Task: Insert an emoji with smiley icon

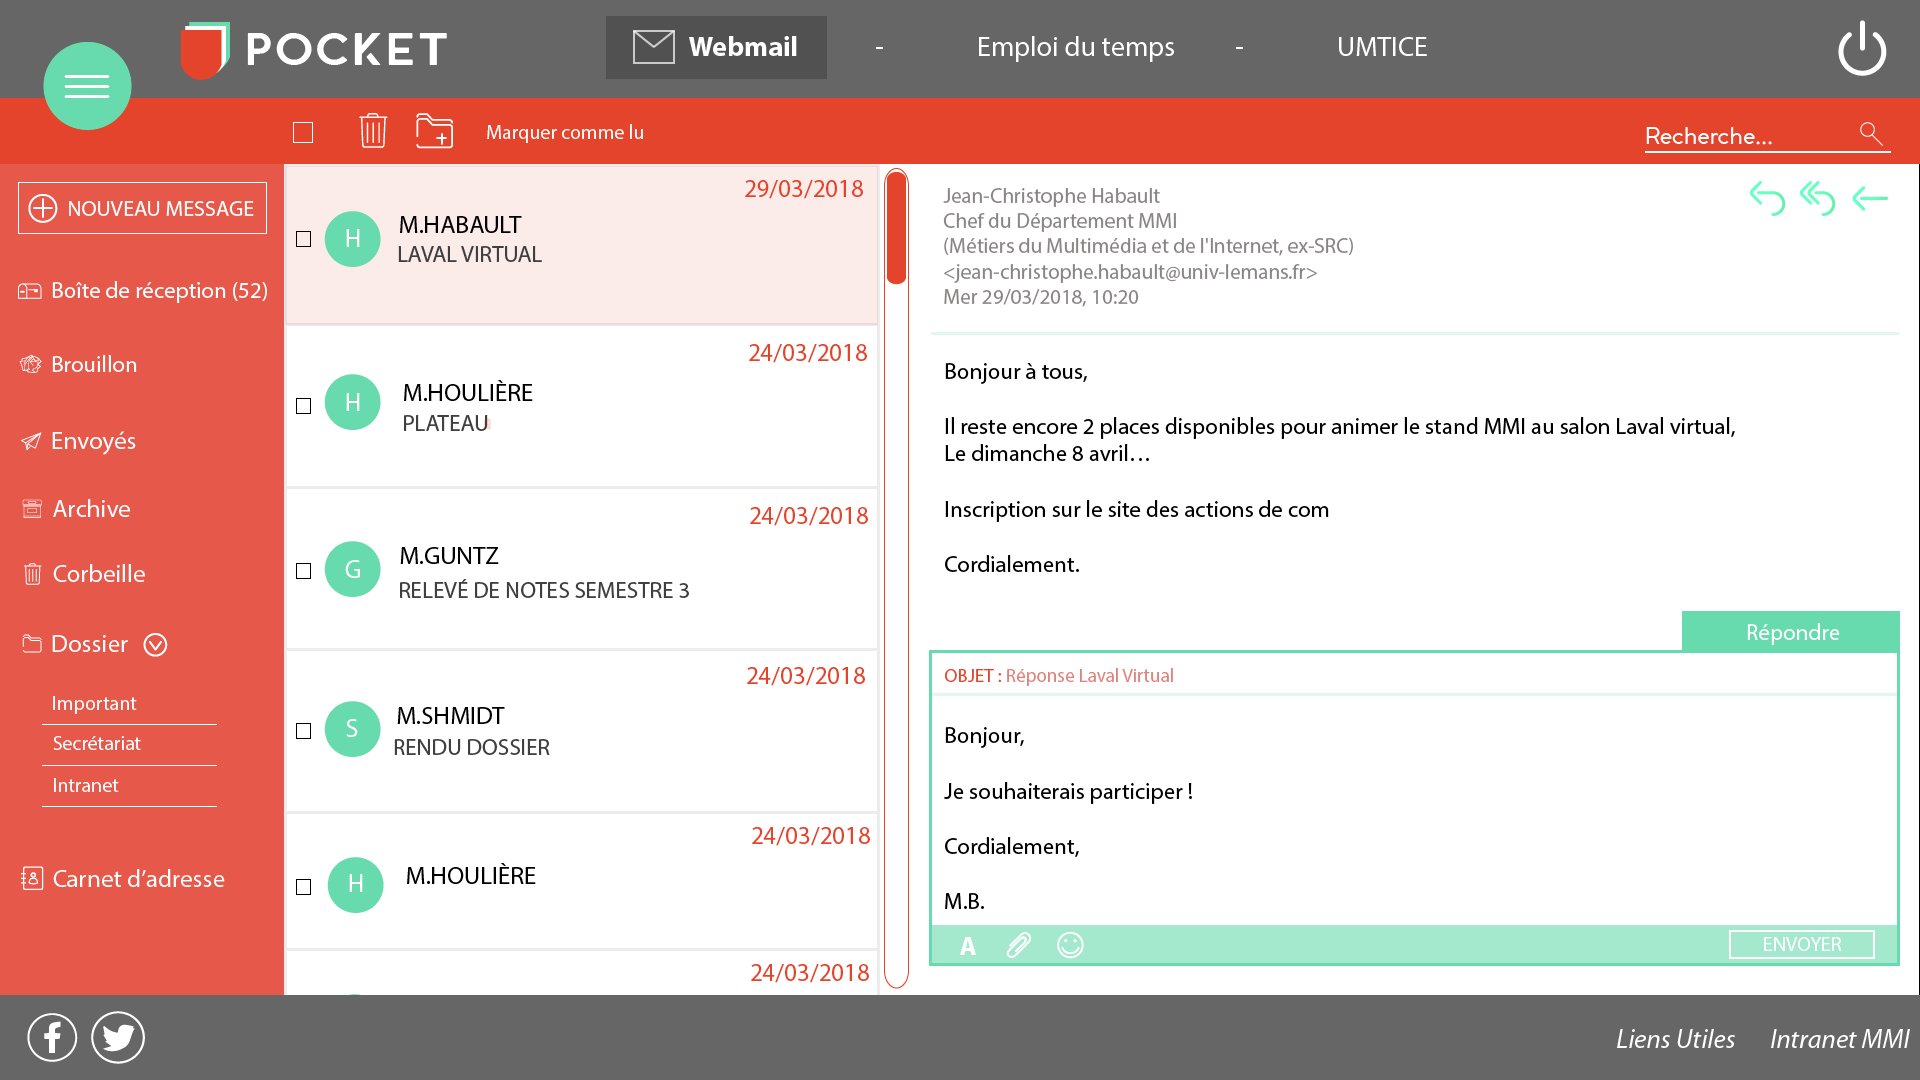Action: tap(1070, 945)
